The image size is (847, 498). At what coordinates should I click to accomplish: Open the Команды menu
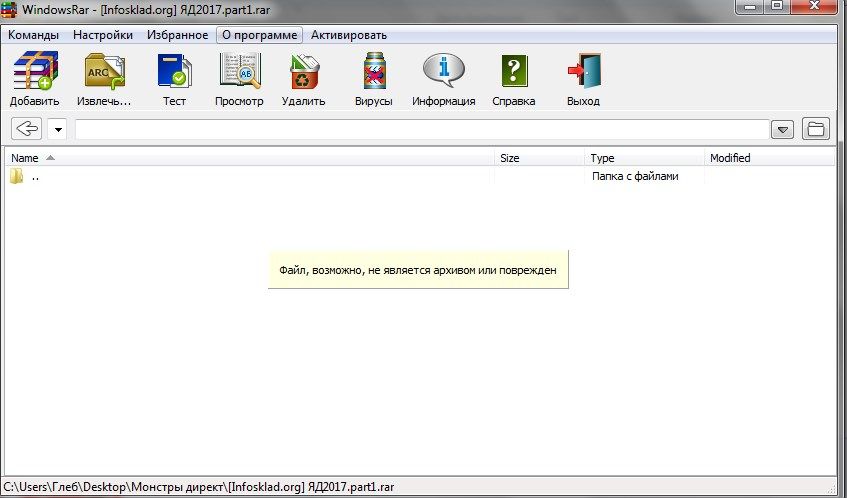pyautogui.click(x=33, y=35)
